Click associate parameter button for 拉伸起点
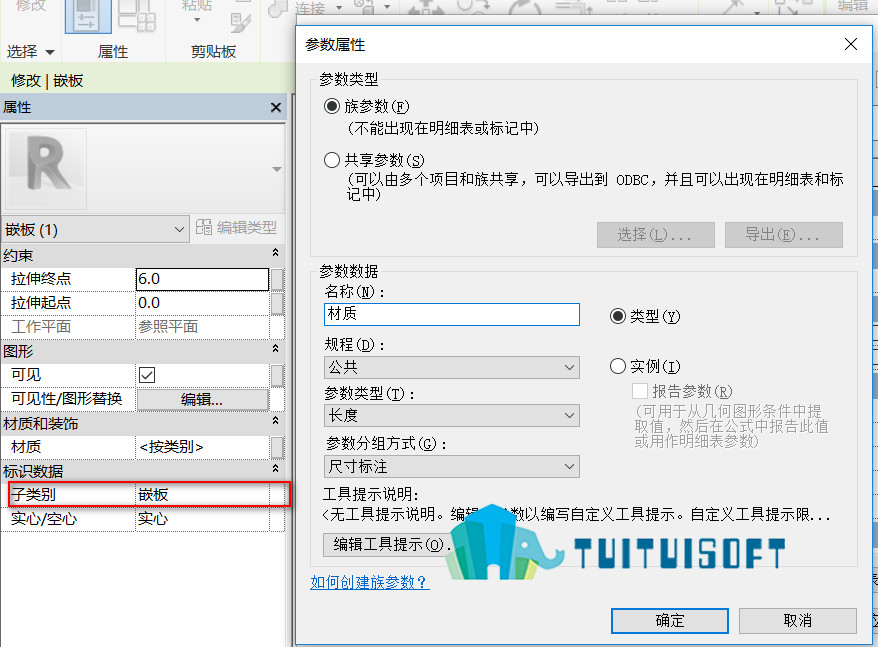 (277, 303)
